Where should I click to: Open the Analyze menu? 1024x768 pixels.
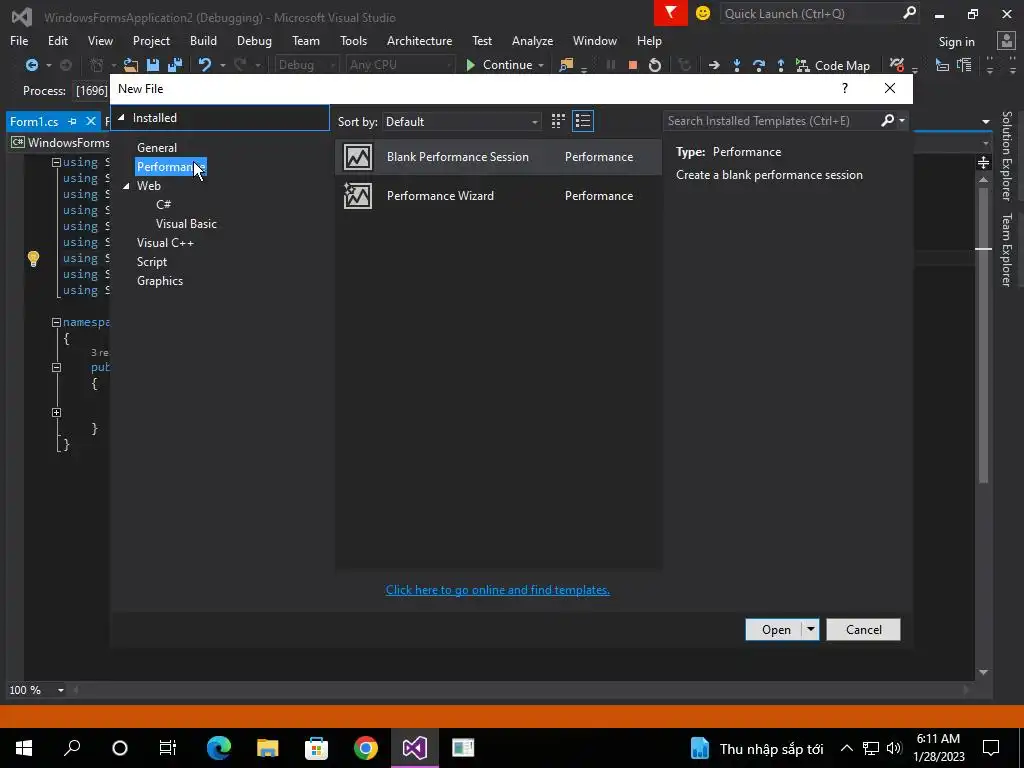tap(532, 40)
